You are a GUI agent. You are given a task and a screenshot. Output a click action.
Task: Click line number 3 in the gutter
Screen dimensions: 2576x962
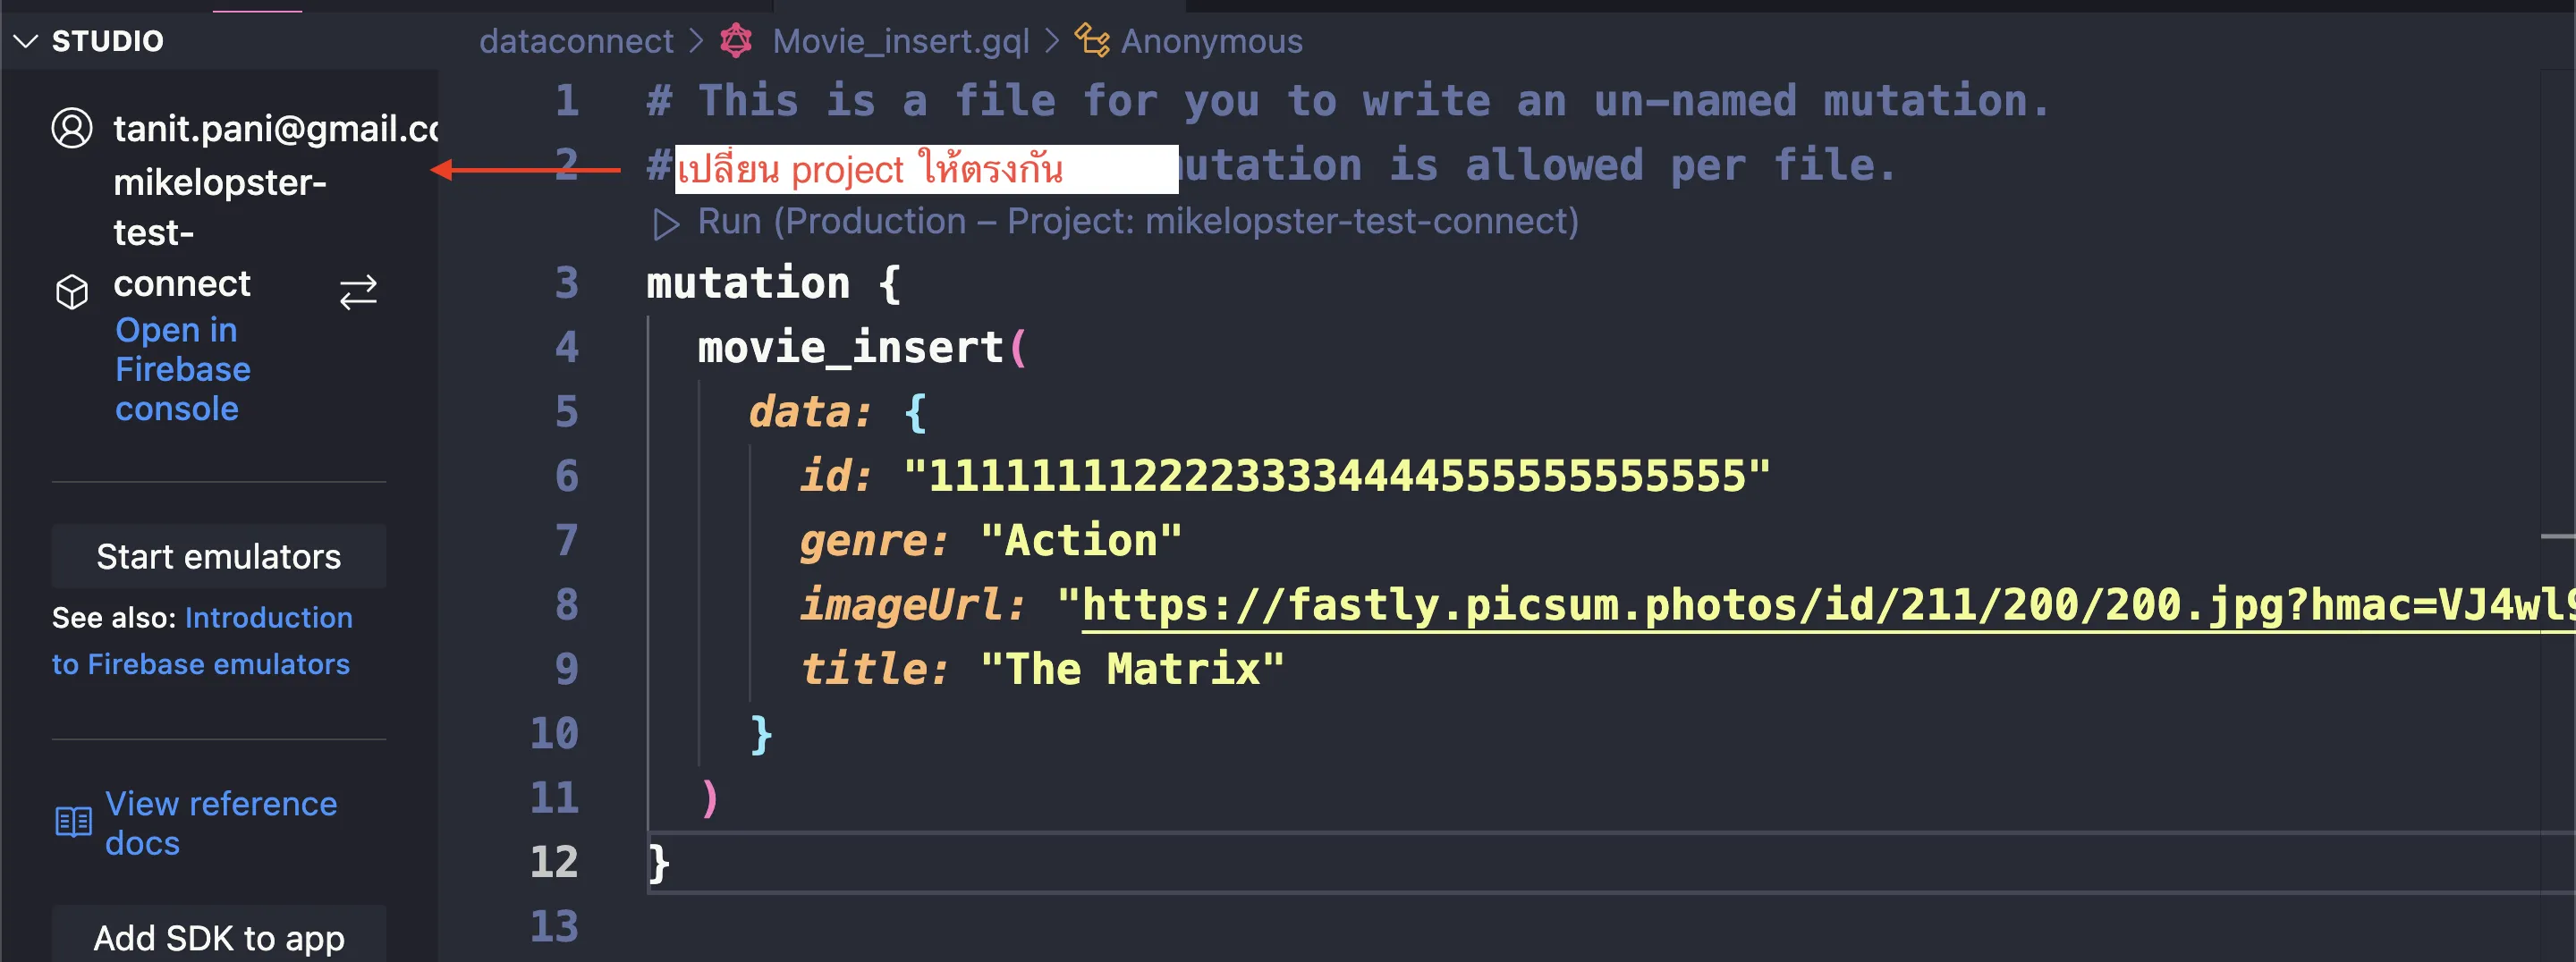pyautogui.click(x=567, y=283)
